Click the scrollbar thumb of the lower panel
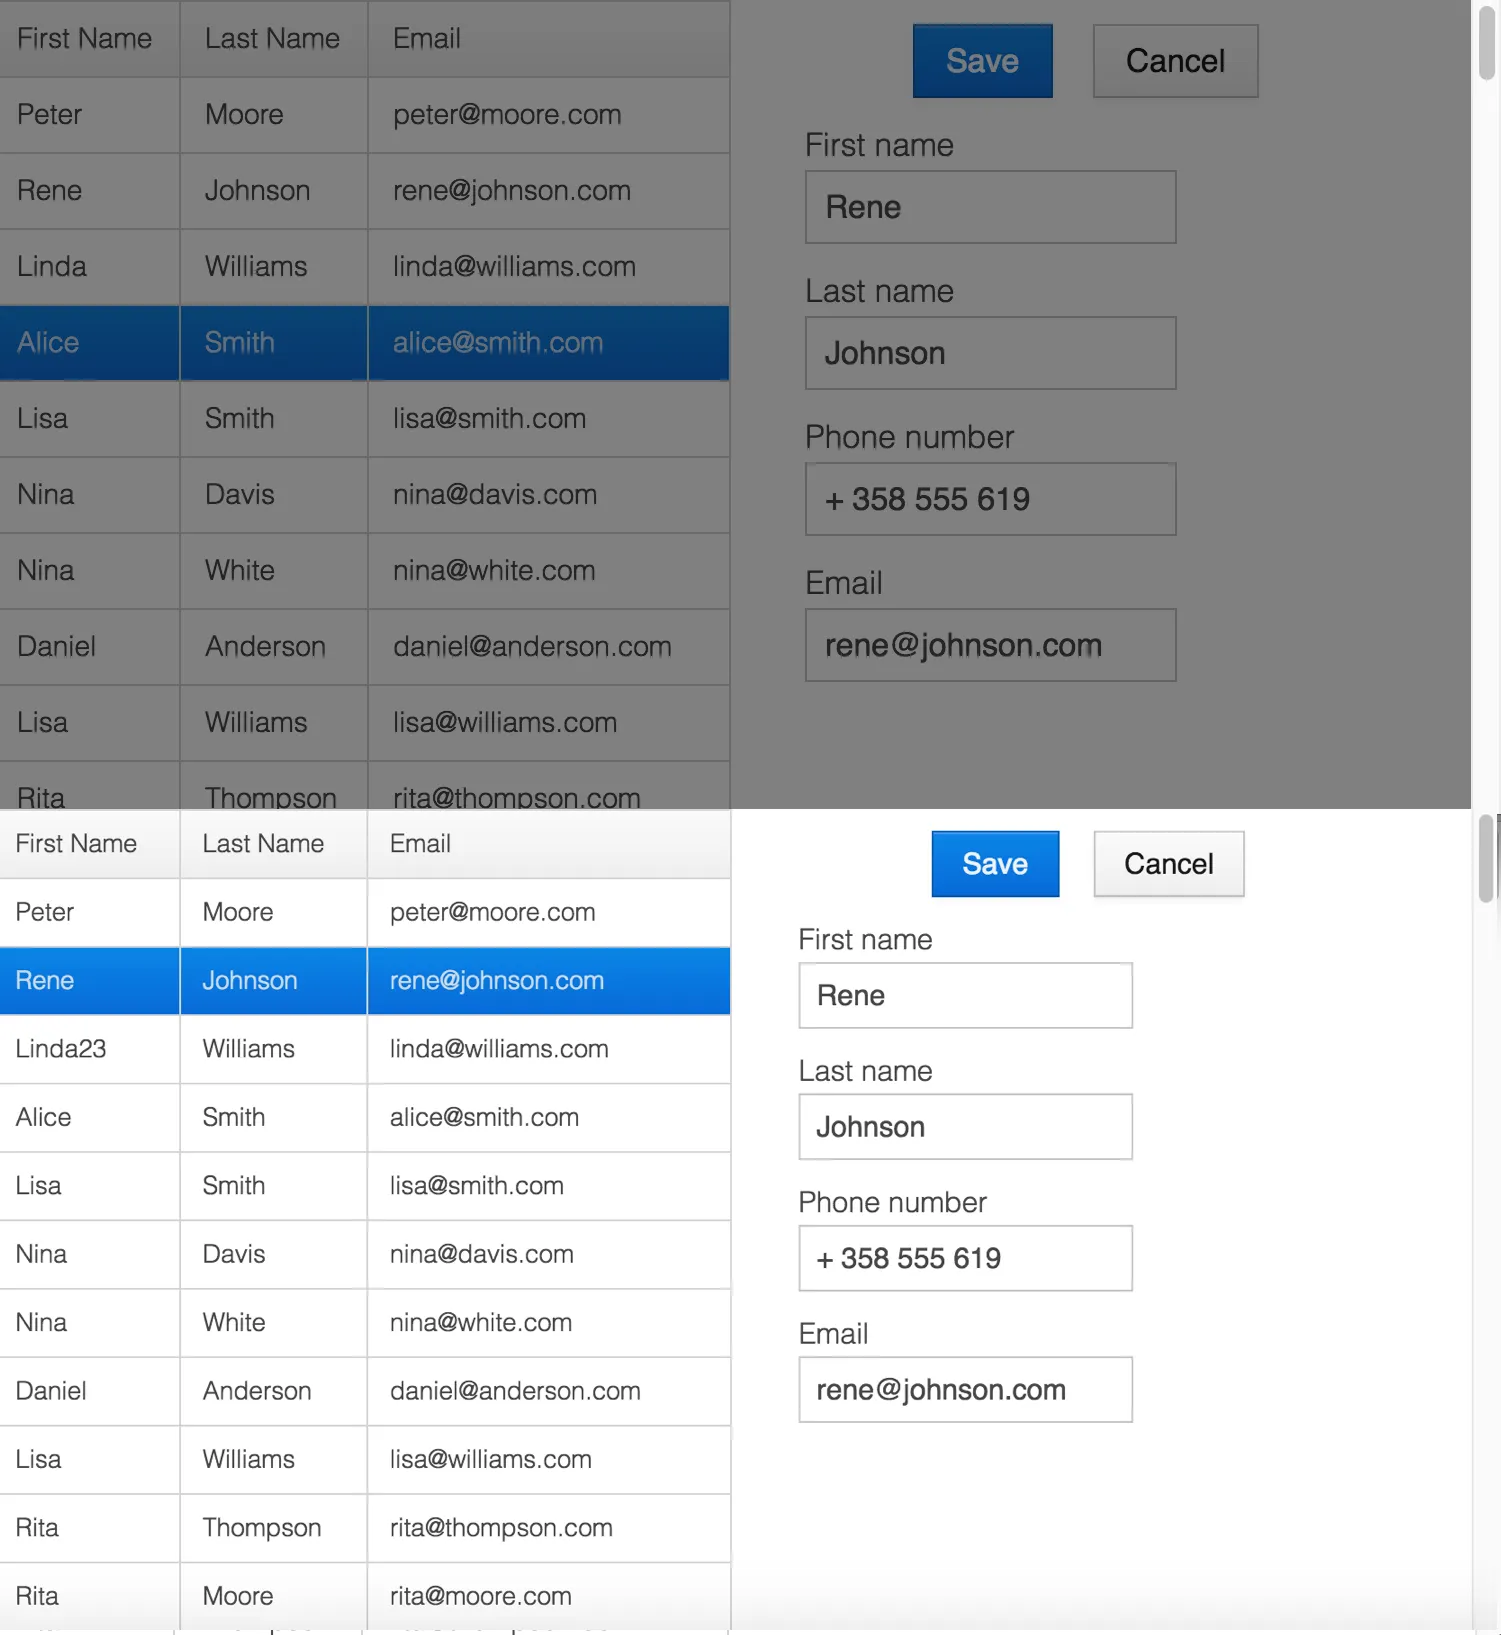 point(1486,858)
